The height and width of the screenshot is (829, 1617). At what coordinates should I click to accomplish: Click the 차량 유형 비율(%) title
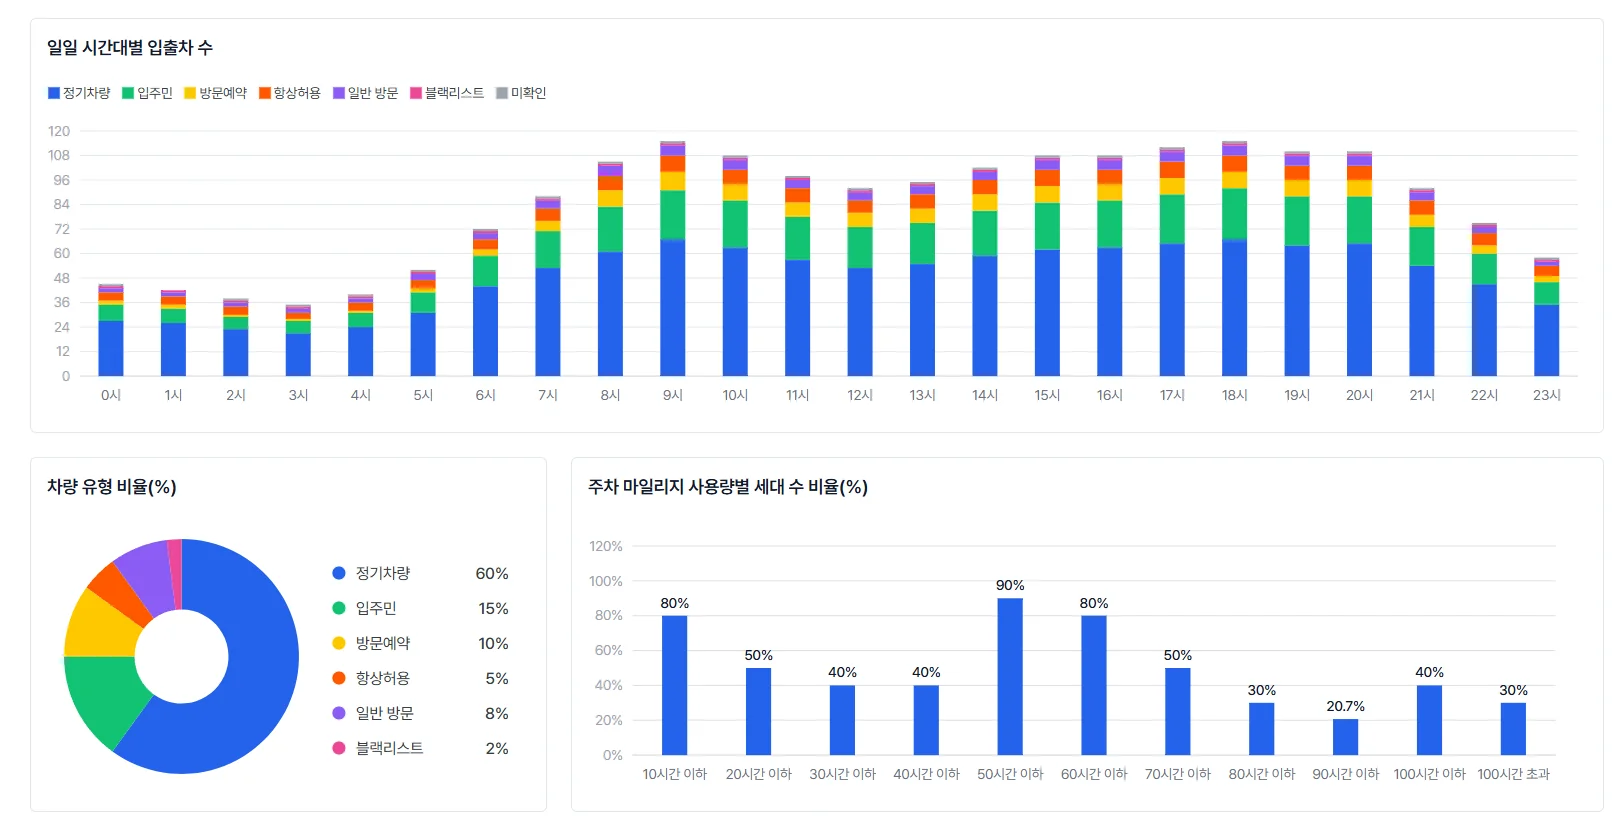click(x=112, y=487)
